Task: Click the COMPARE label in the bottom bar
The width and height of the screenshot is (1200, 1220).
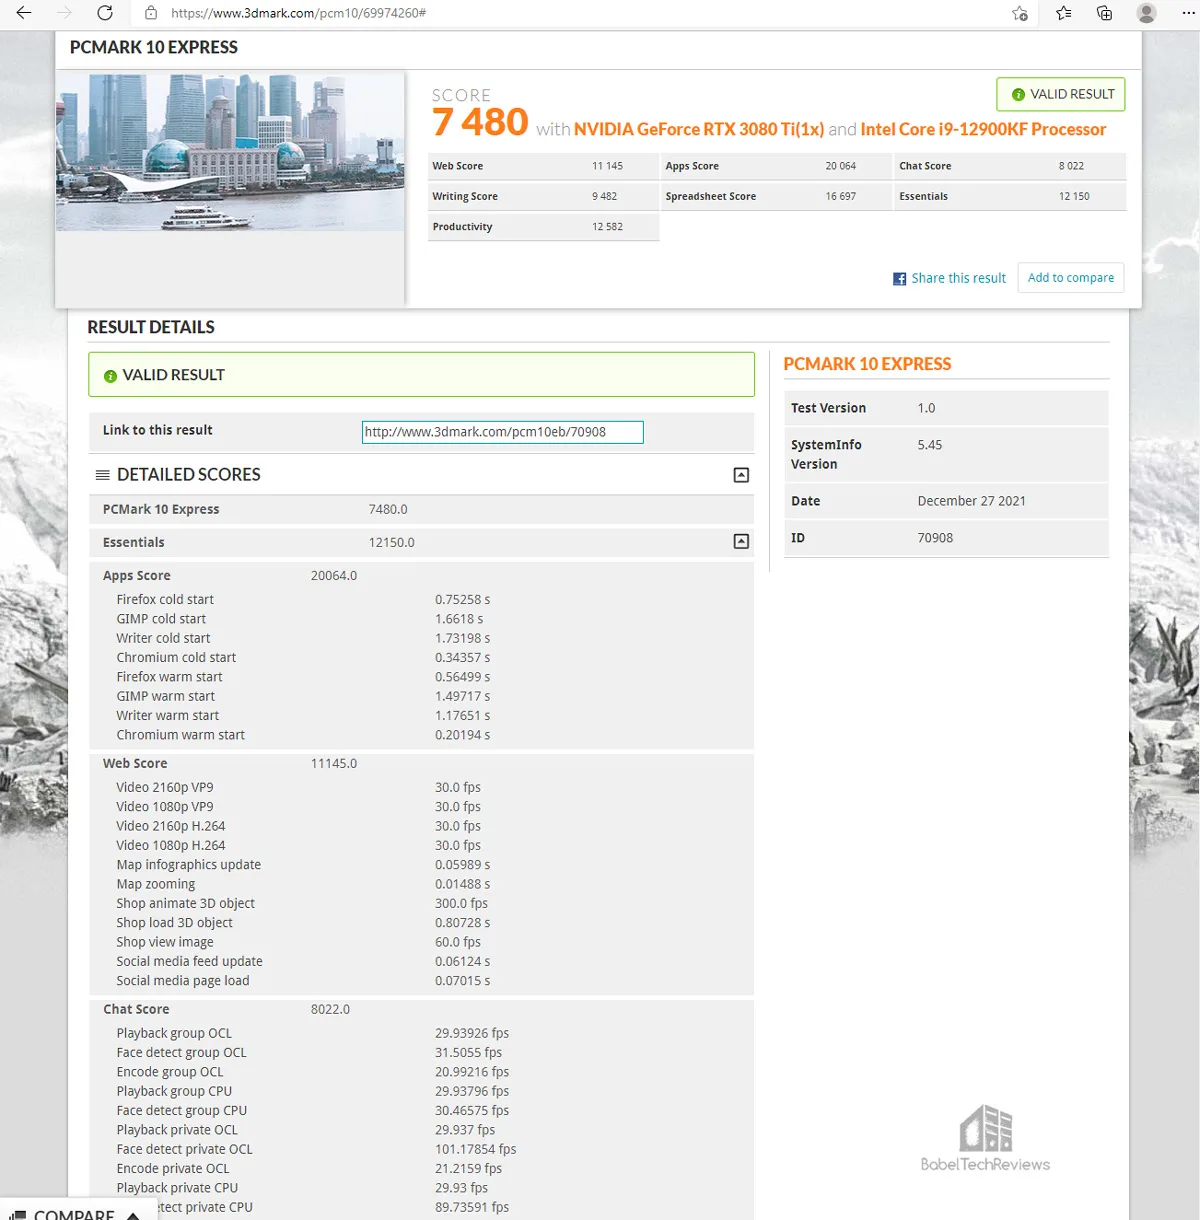Action: coord(74,1214)
